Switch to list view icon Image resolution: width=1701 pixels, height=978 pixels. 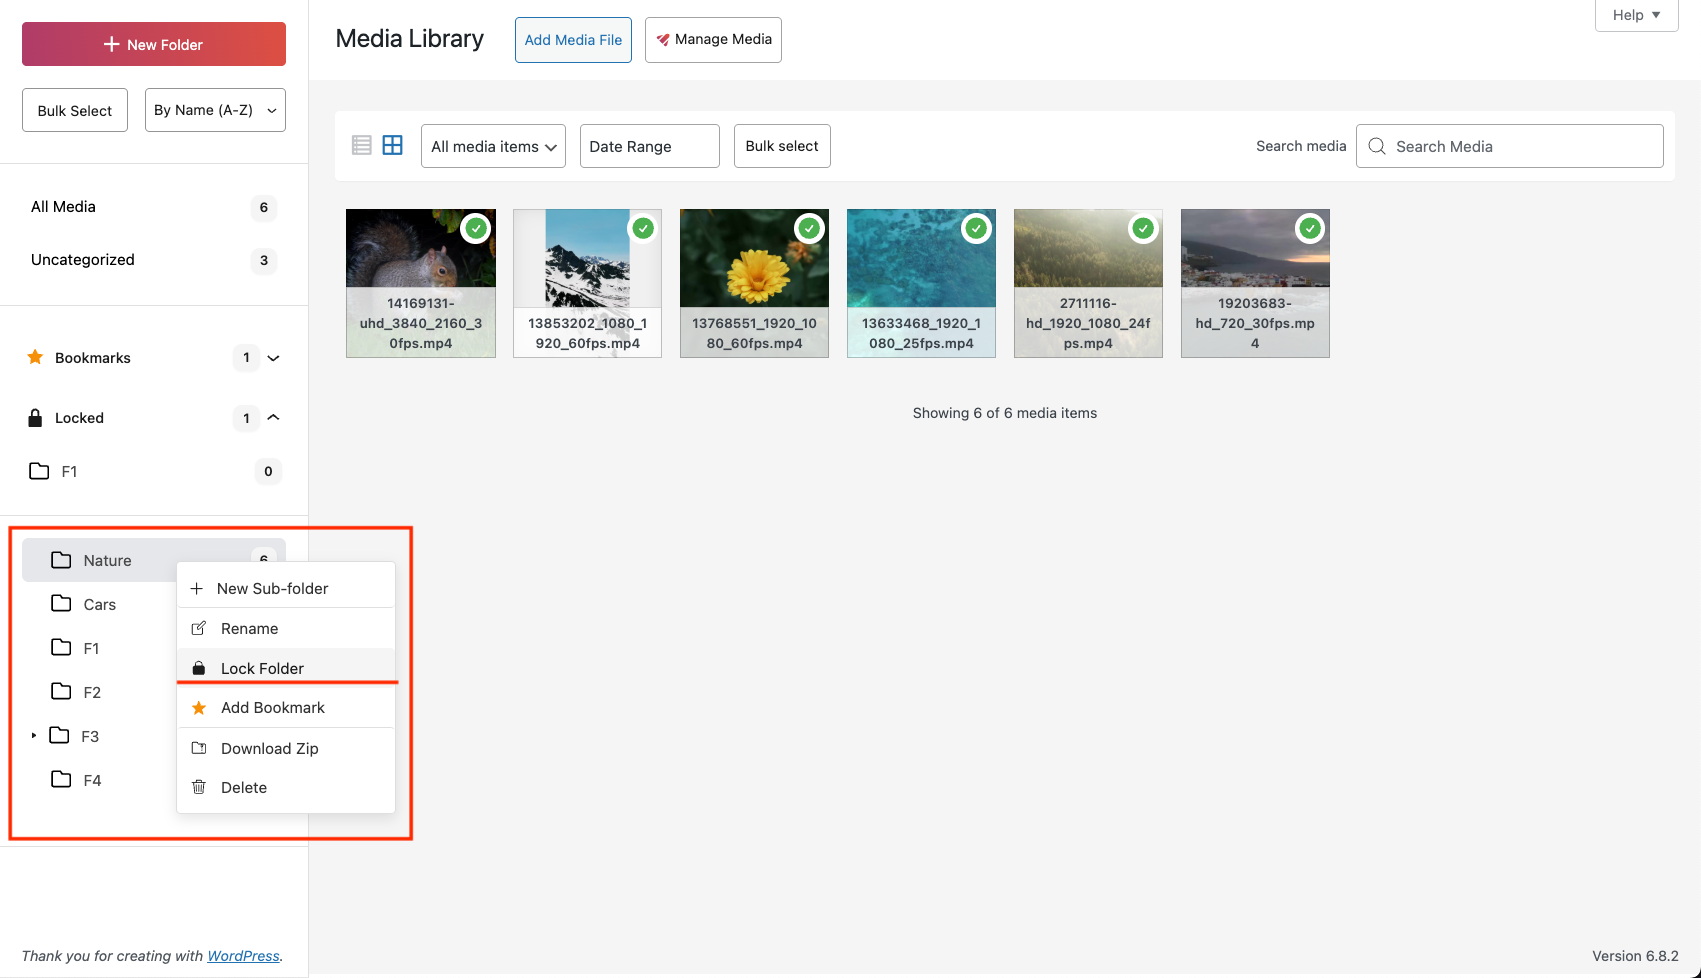pos(362,146)
